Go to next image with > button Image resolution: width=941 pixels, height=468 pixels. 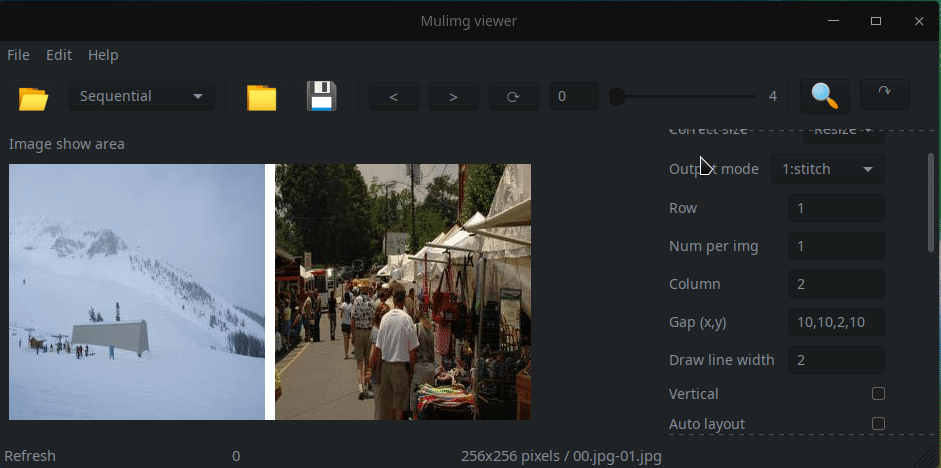click(x=454, y=97)
